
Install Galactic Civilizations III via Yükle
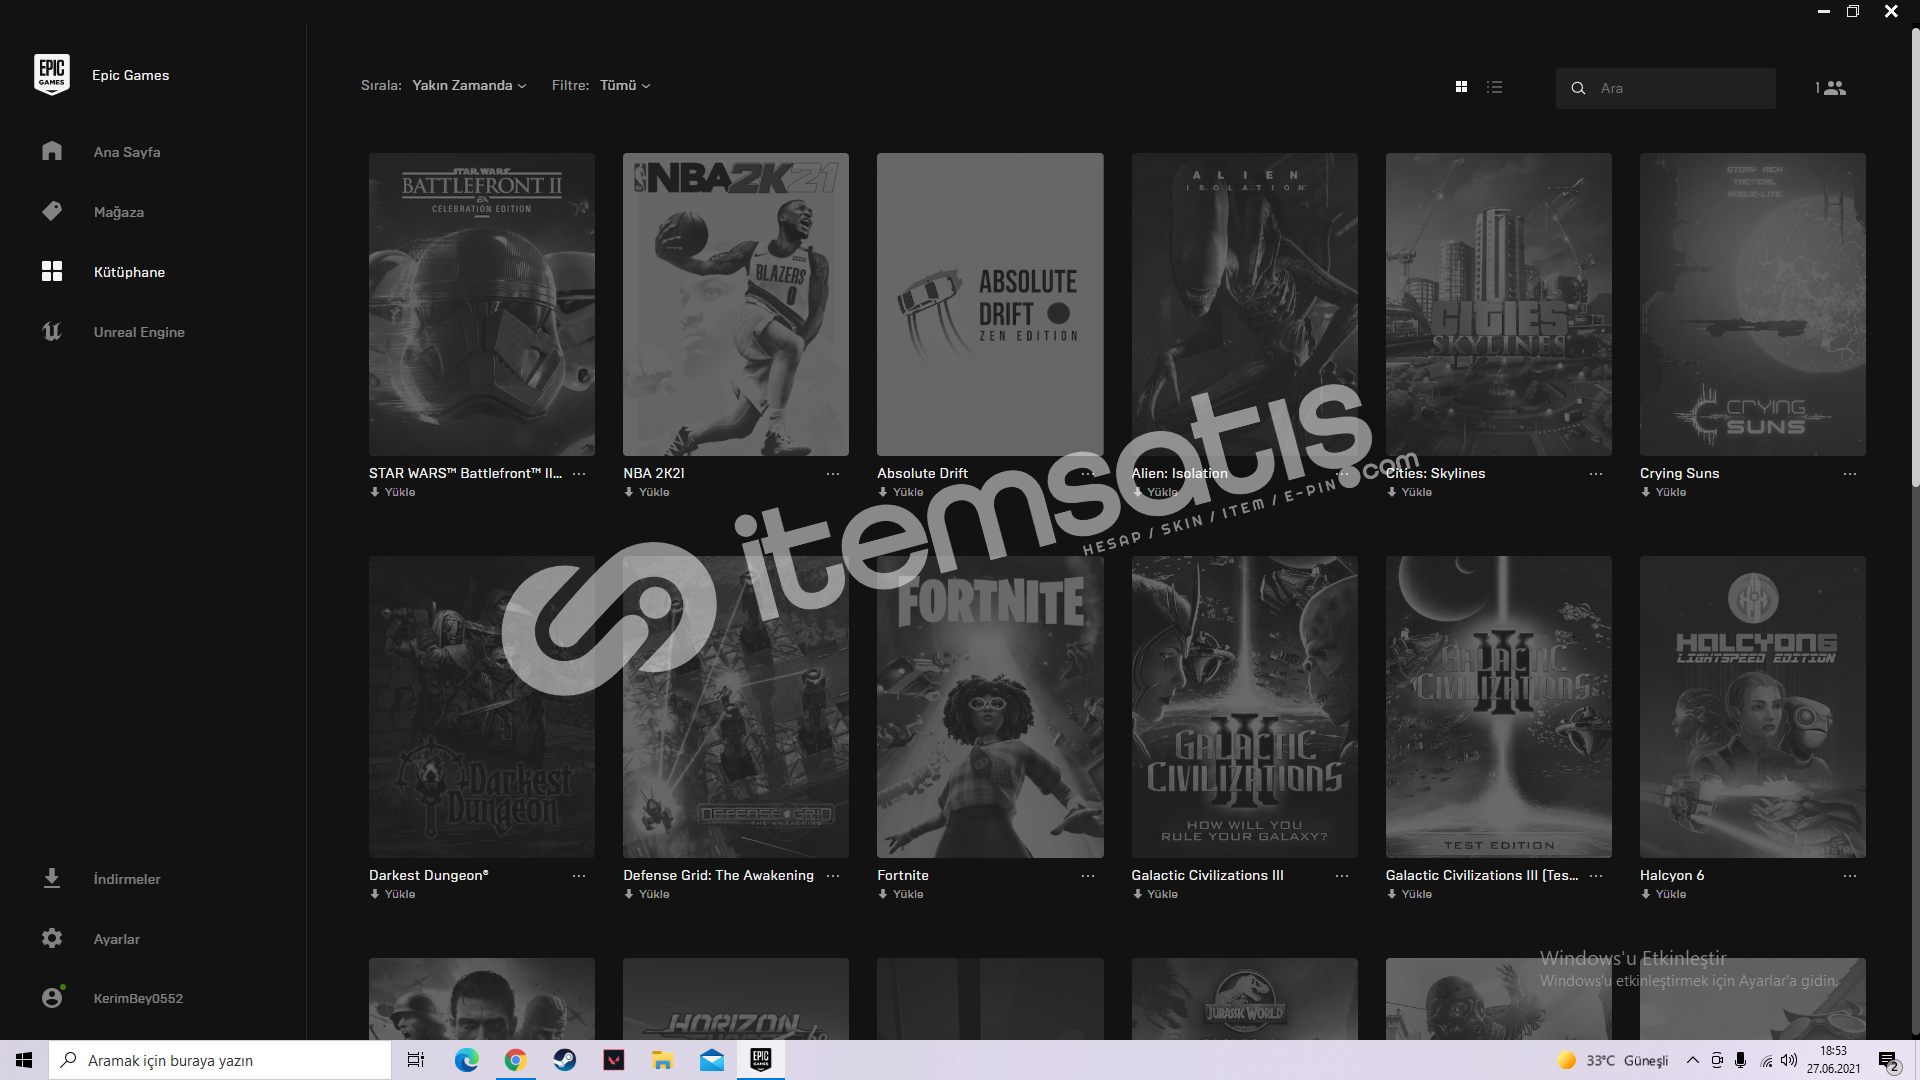1155,894
